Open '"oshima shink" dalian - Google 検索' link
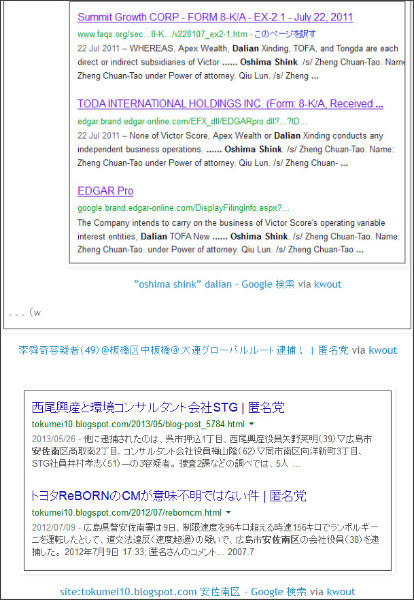 pos(214,284)
